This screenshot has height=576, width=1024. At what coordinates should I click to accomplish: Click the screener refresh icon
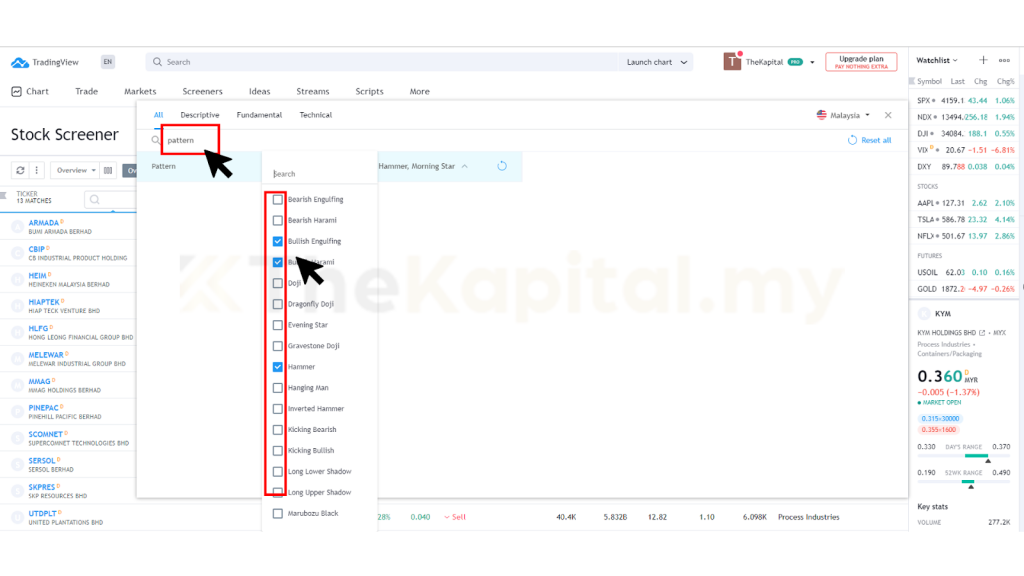tap(20, 170)
